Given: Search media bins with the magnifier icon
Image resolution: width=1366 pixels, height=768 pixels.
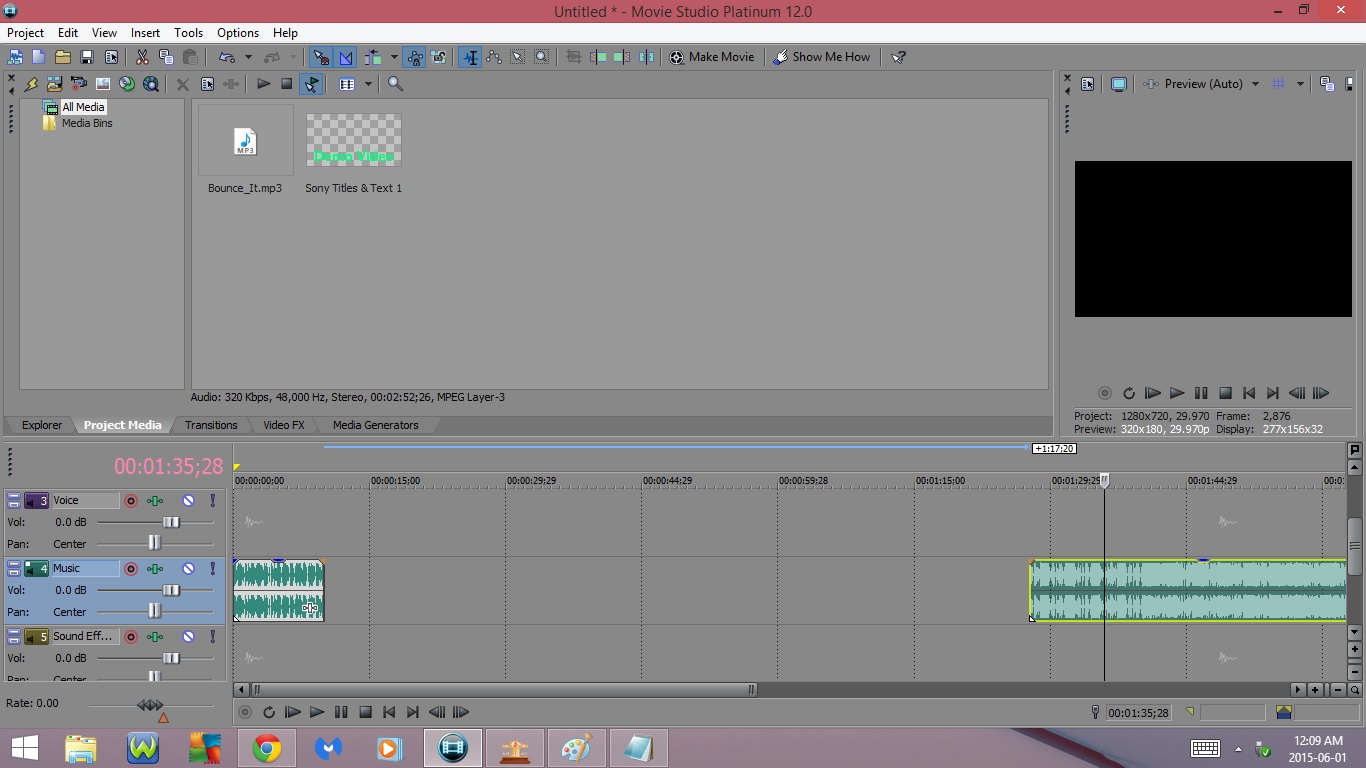Looking at the screenshot, I should 395,84.
